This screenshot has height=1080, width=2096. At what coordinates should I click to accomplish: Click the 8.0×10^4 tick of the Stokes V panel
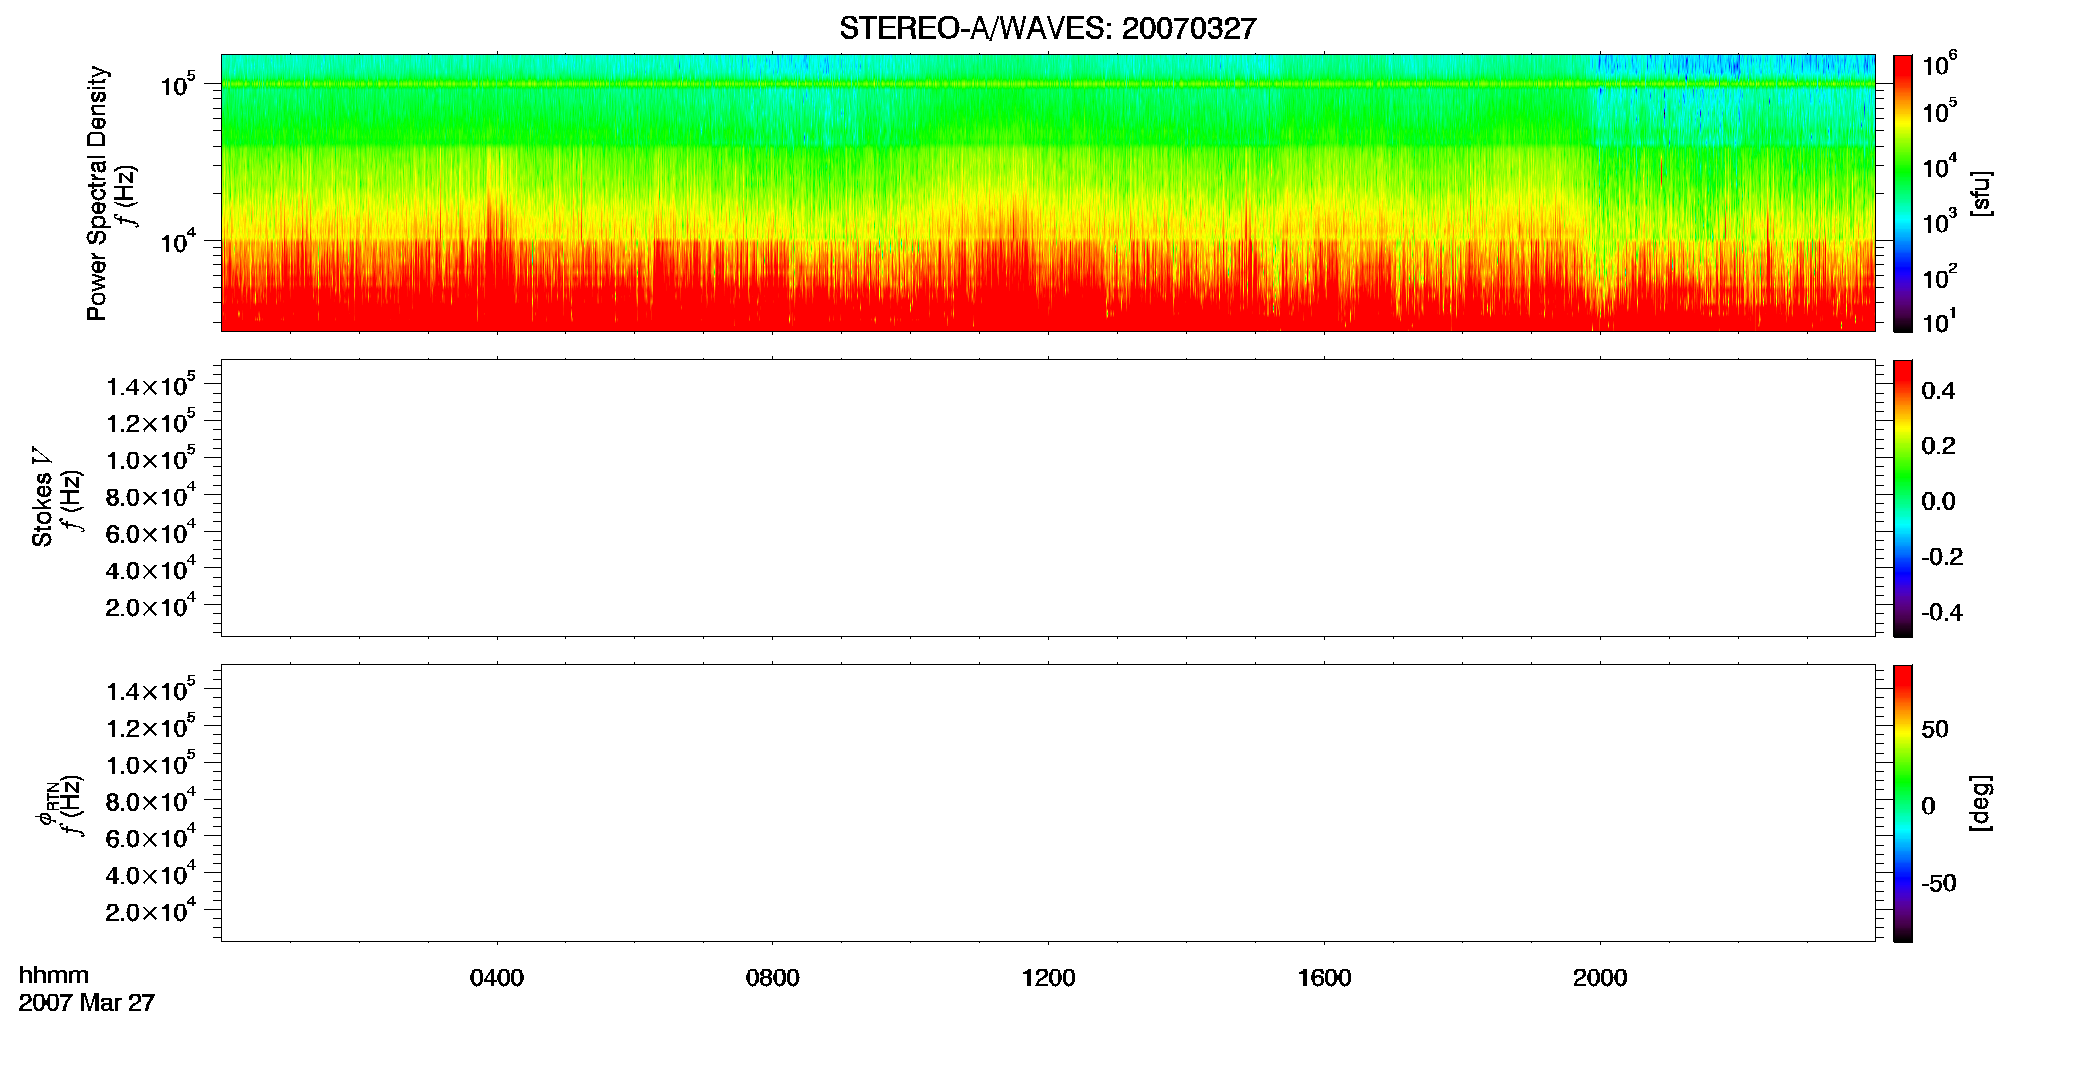pyautogui.click(x=150, y=496)
